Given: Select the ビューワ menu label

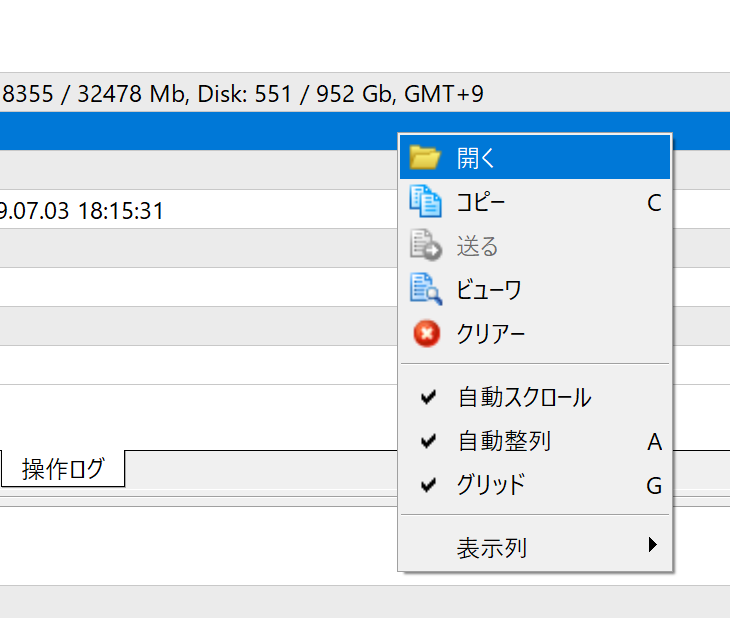Looking at the screenshot, I should pos(489,291).
